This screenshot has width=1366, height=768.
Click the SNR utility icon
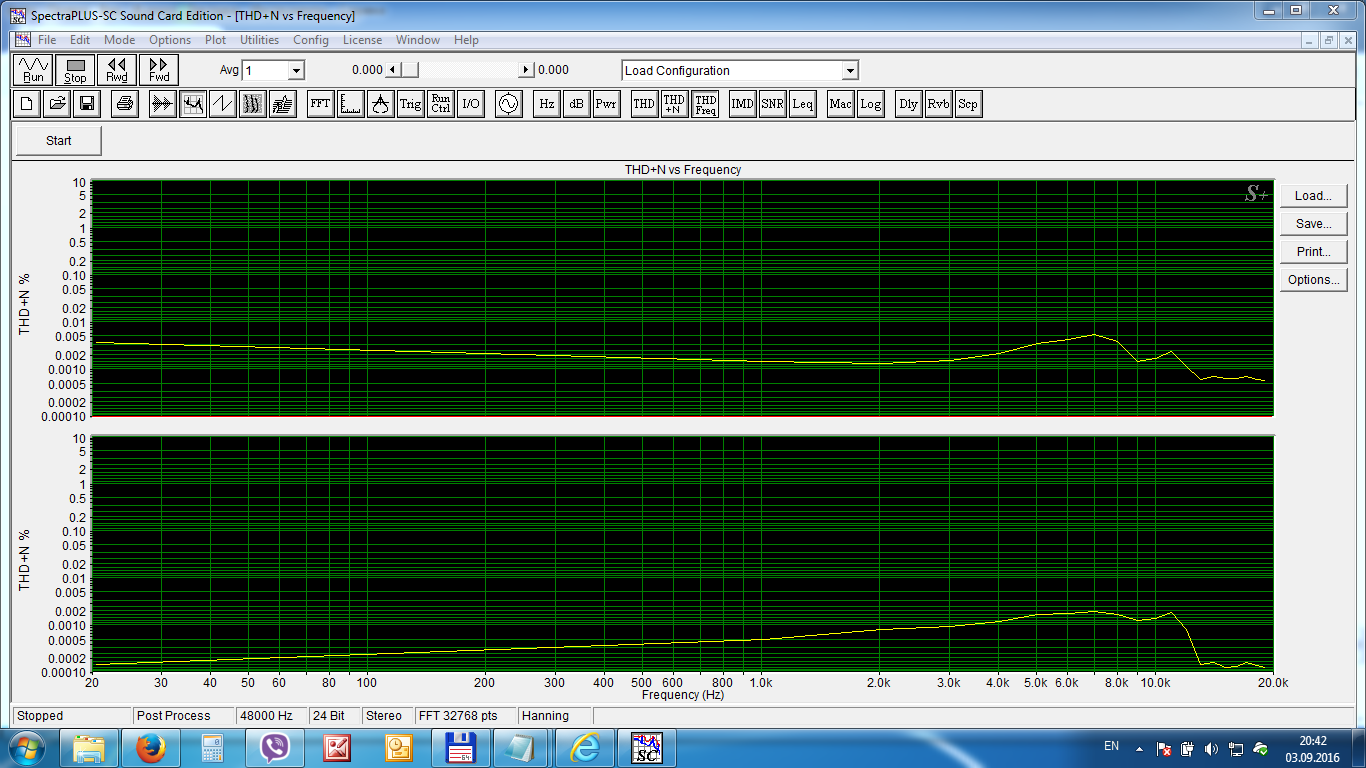[x=772, y=104]
